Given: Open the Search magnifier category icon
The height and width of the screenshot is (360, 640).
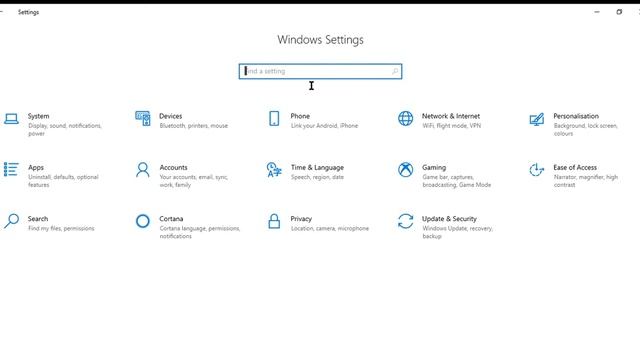Looking at the screenshot, I should coord(11,221).
